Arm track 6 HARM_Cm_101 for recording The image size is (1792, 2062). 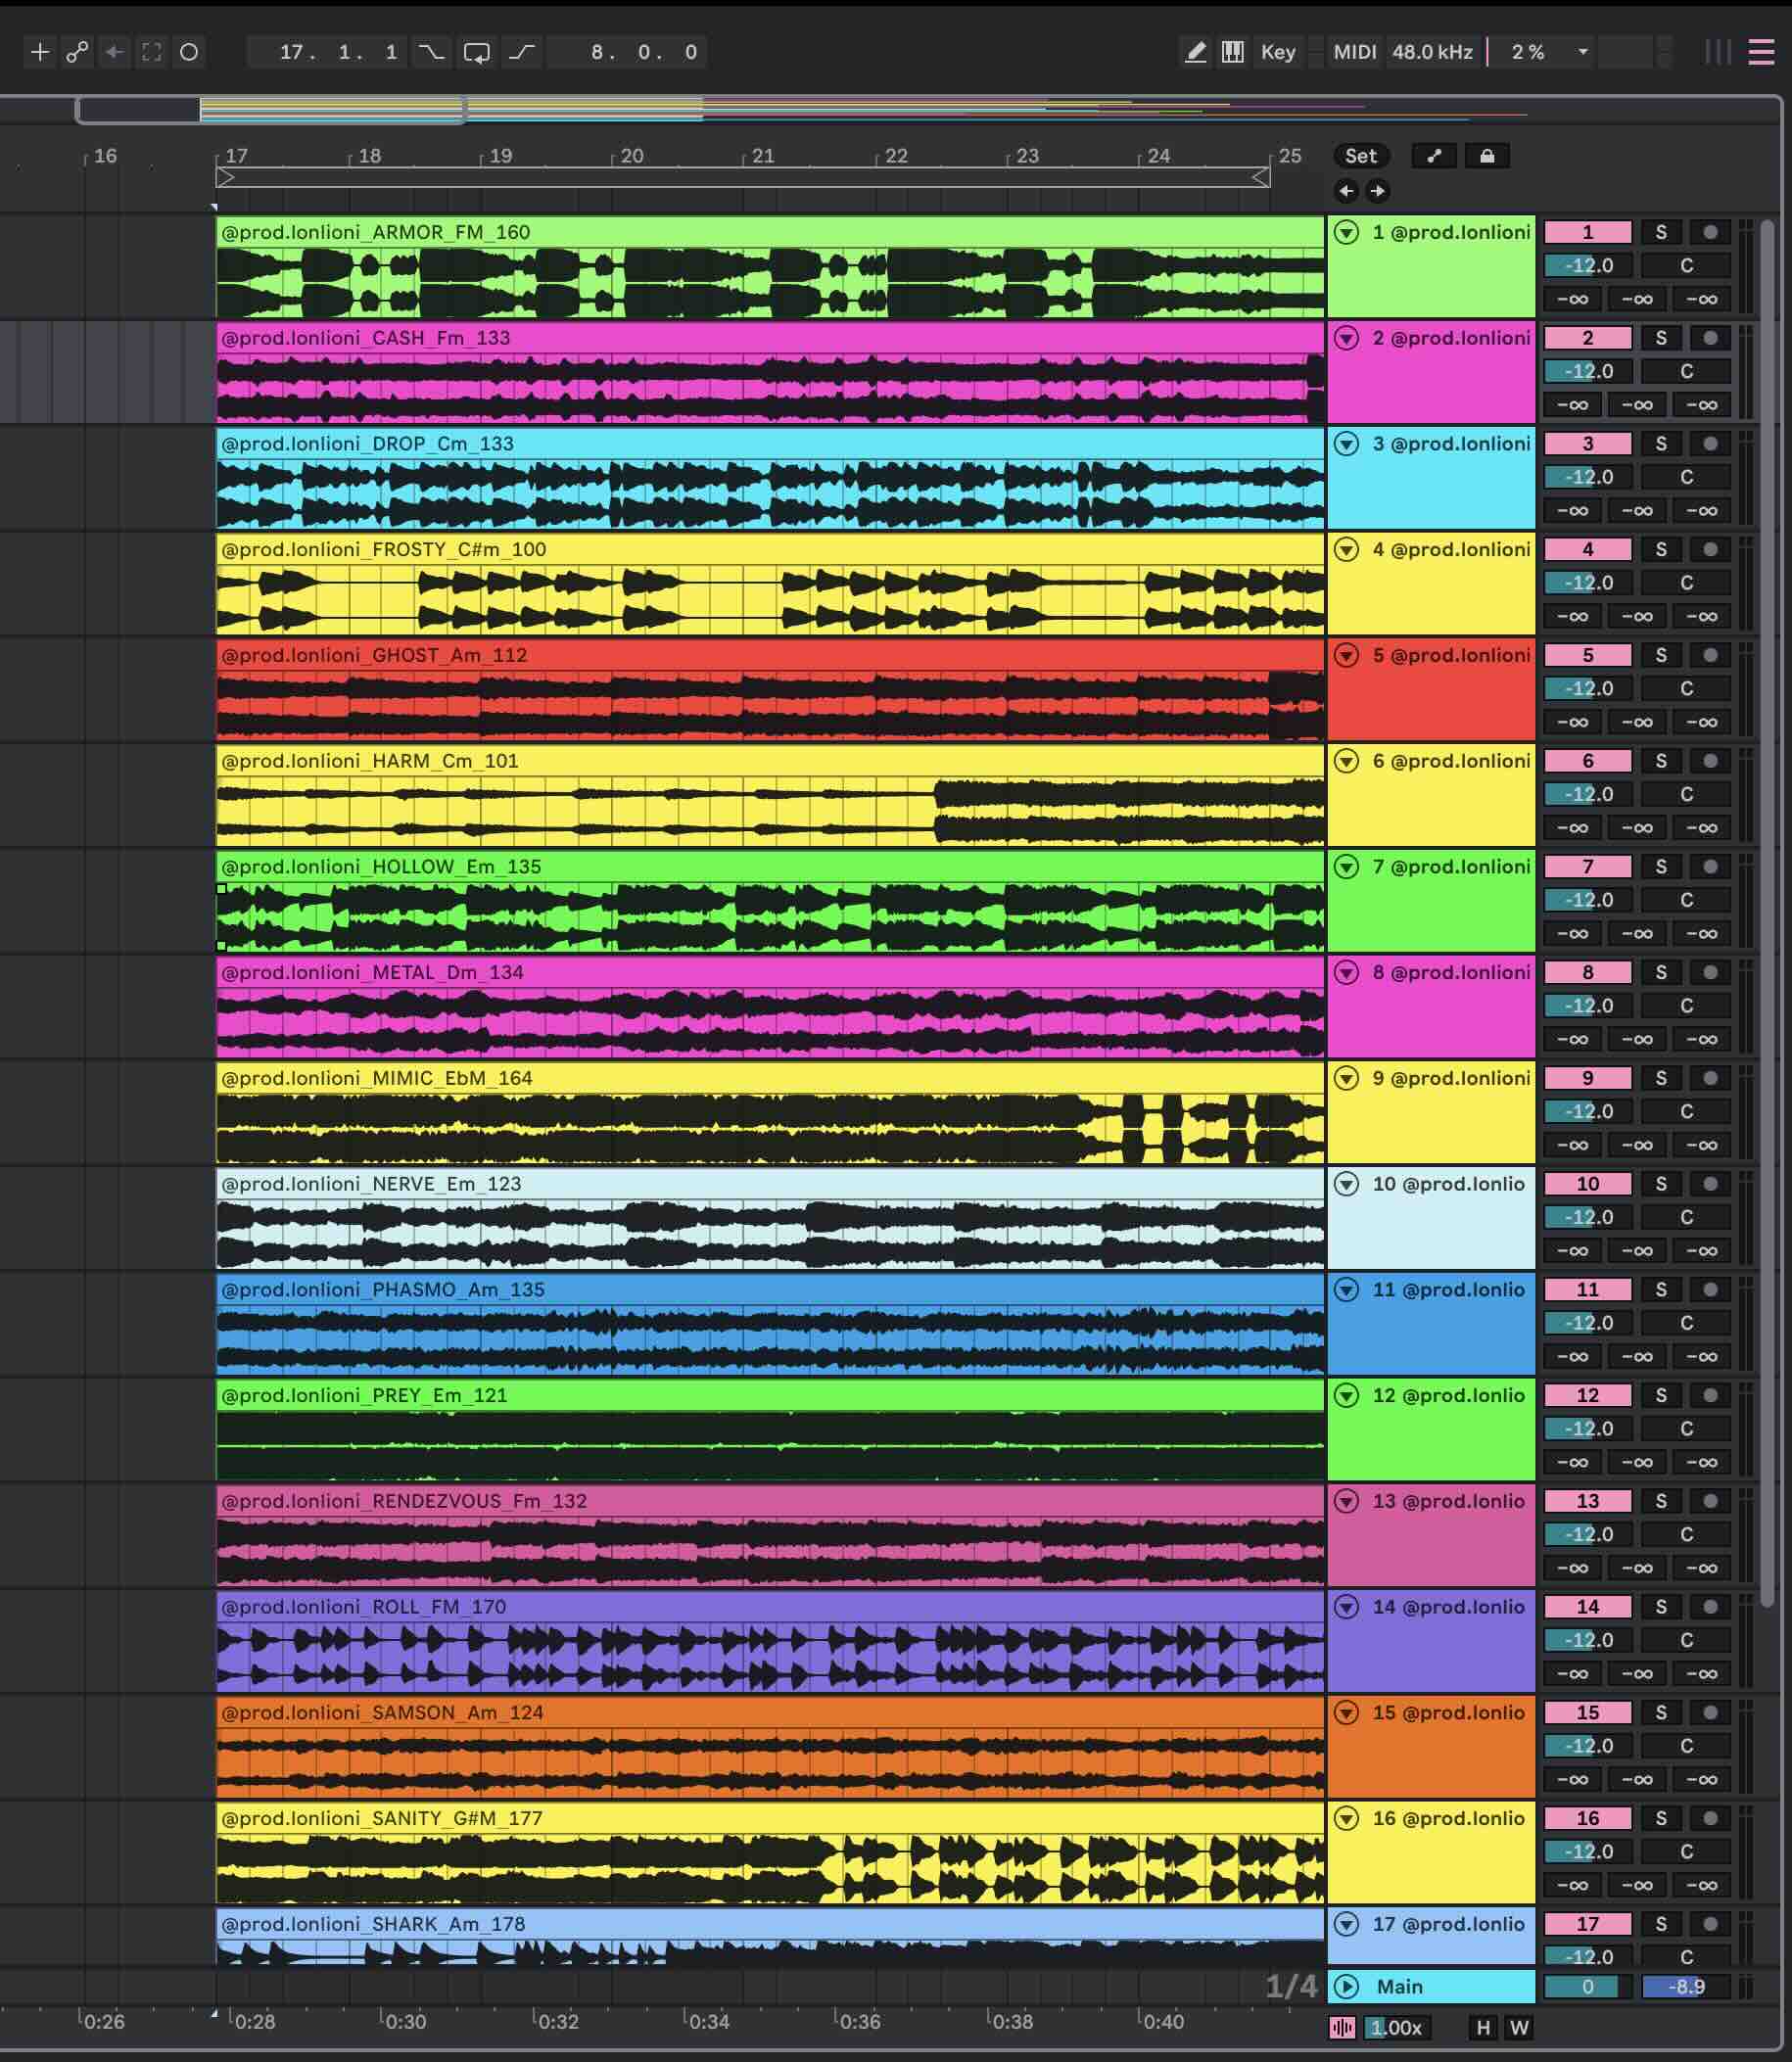(1710, 761)
